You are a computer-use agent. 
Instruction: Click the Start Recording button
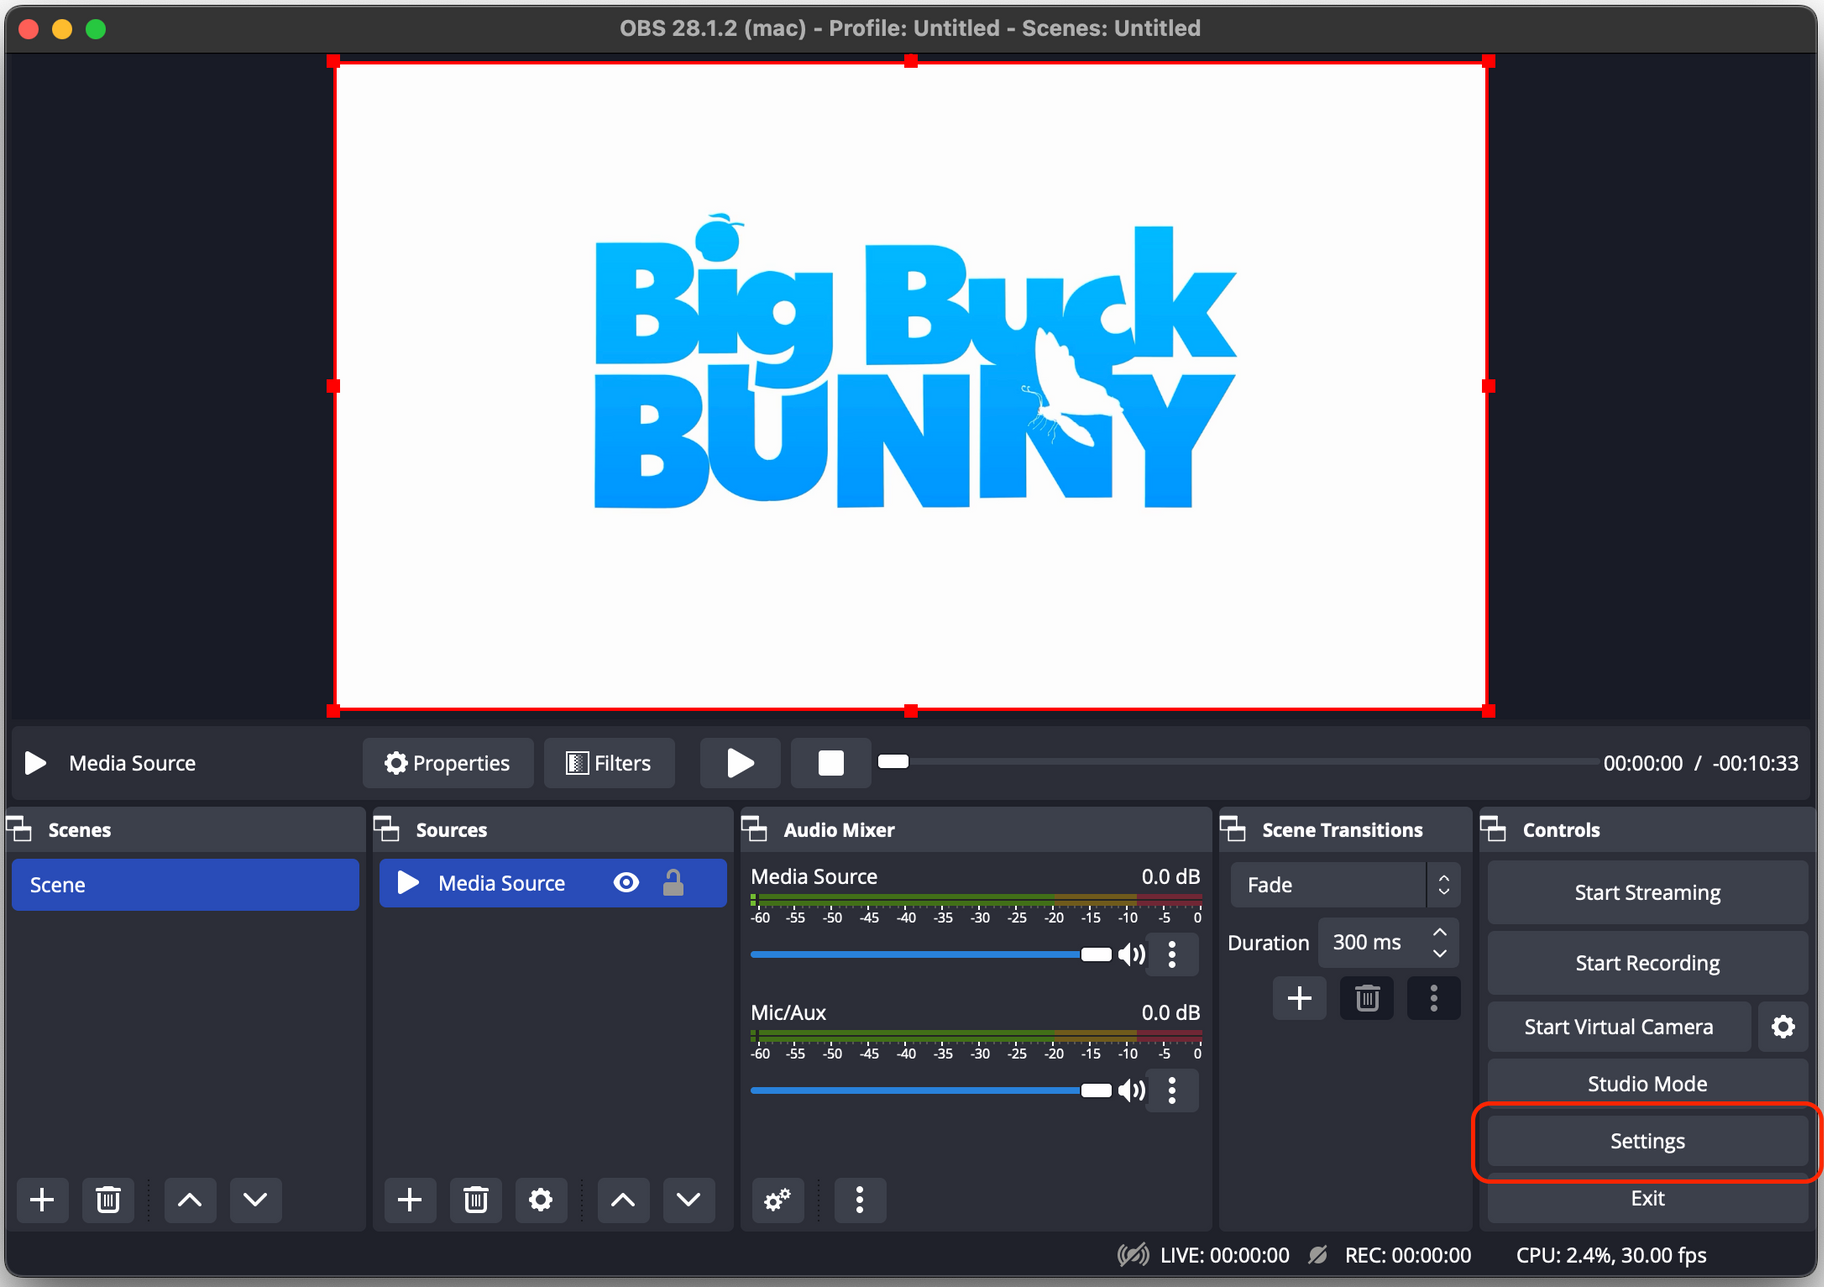pos(1646,962)
